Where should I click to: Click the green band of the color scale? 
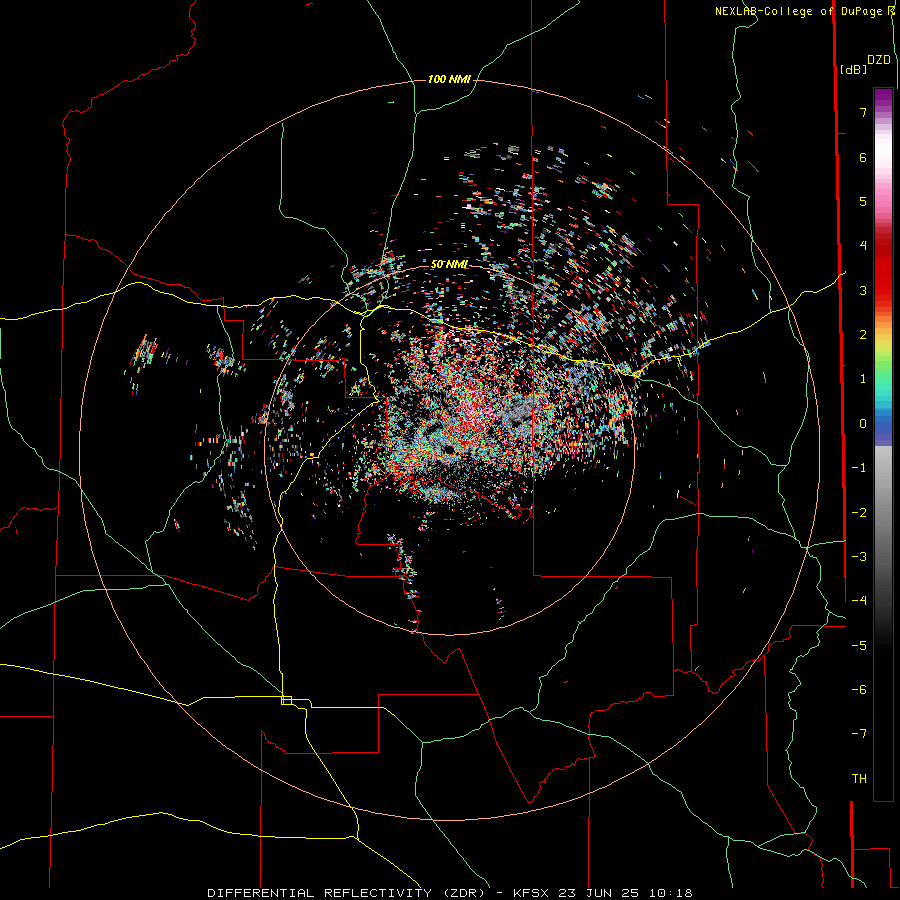pos(883,372)
